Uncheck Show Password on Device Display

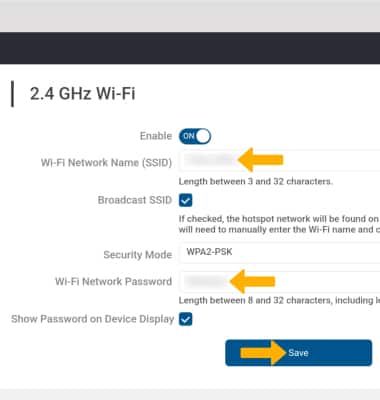(x=186, y=319)
